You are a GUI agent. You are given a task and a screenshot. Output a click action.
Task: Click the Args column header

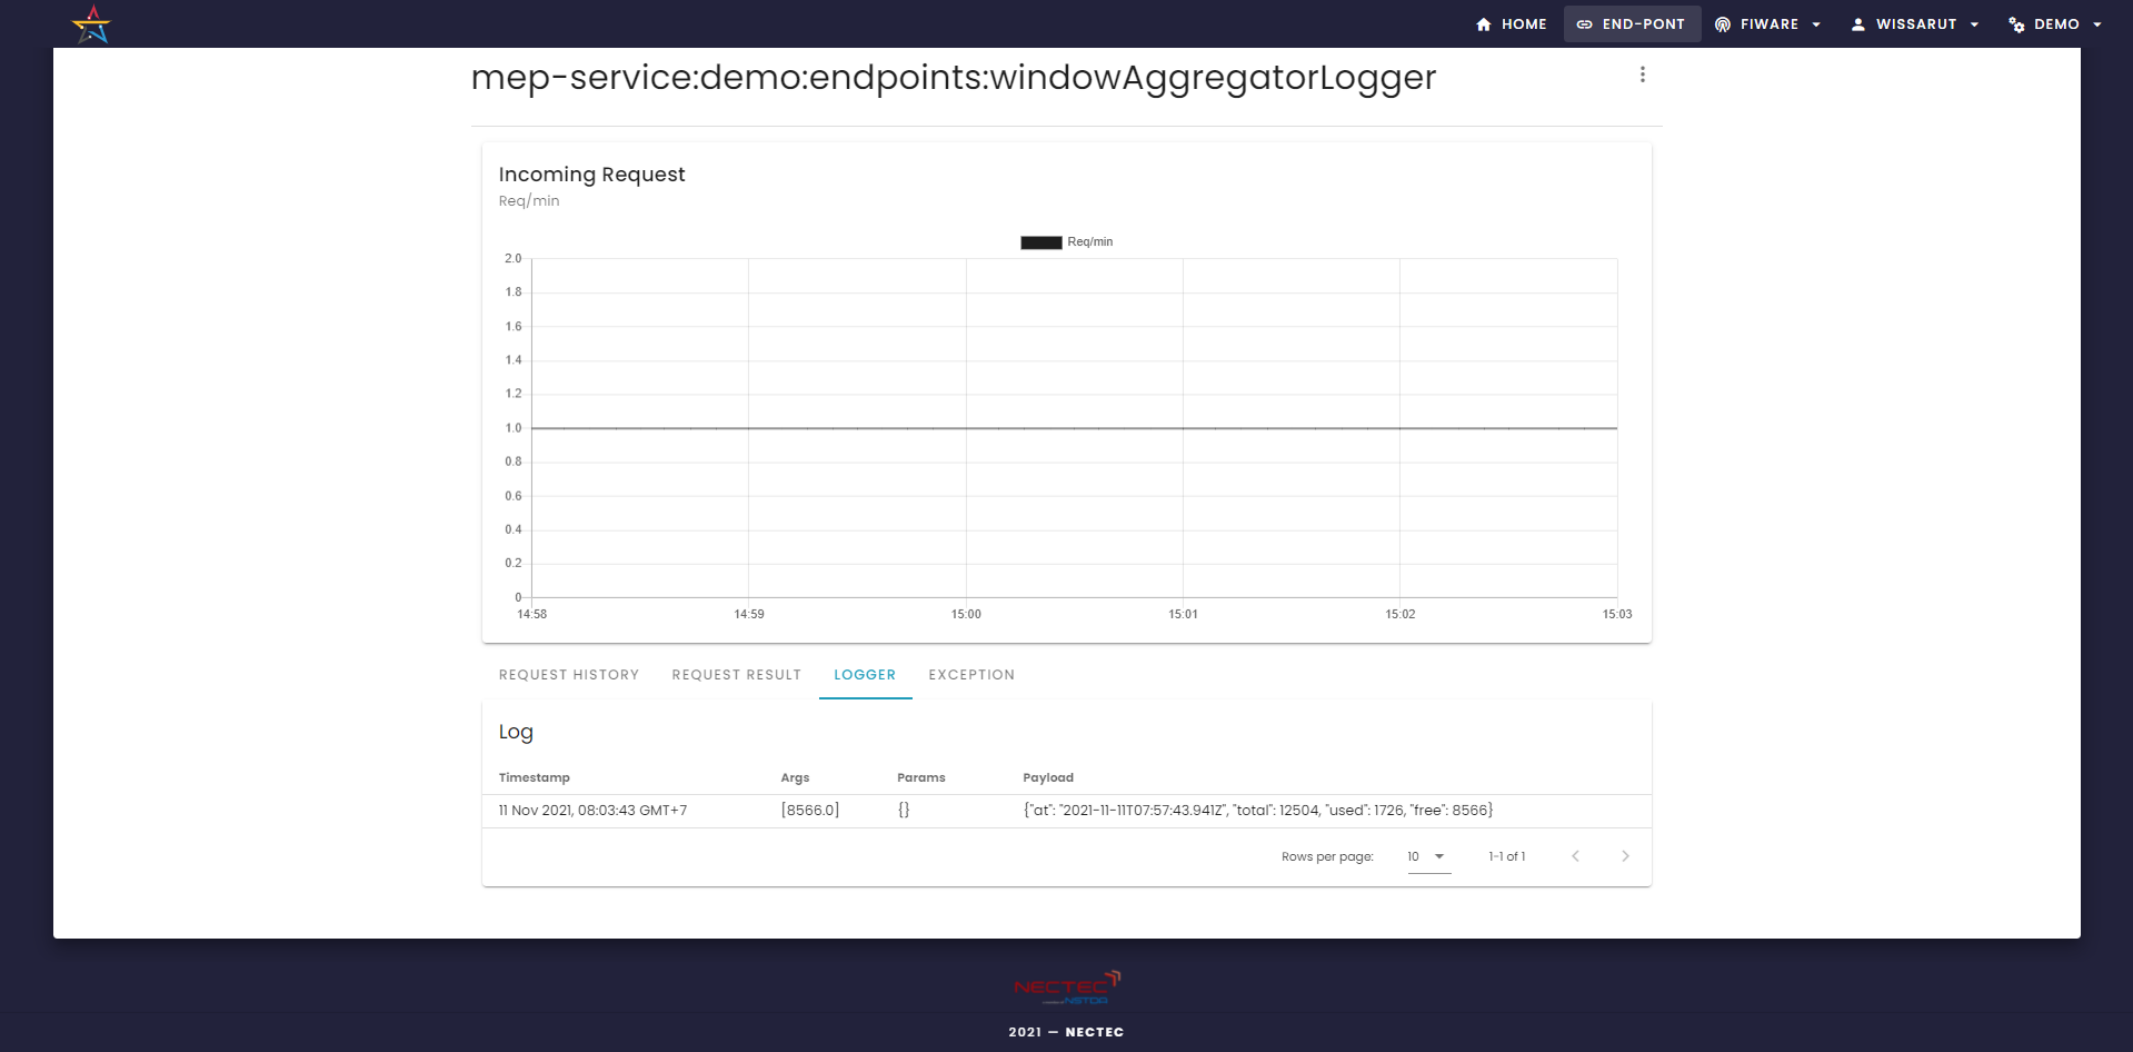click(x=795, y=778)
